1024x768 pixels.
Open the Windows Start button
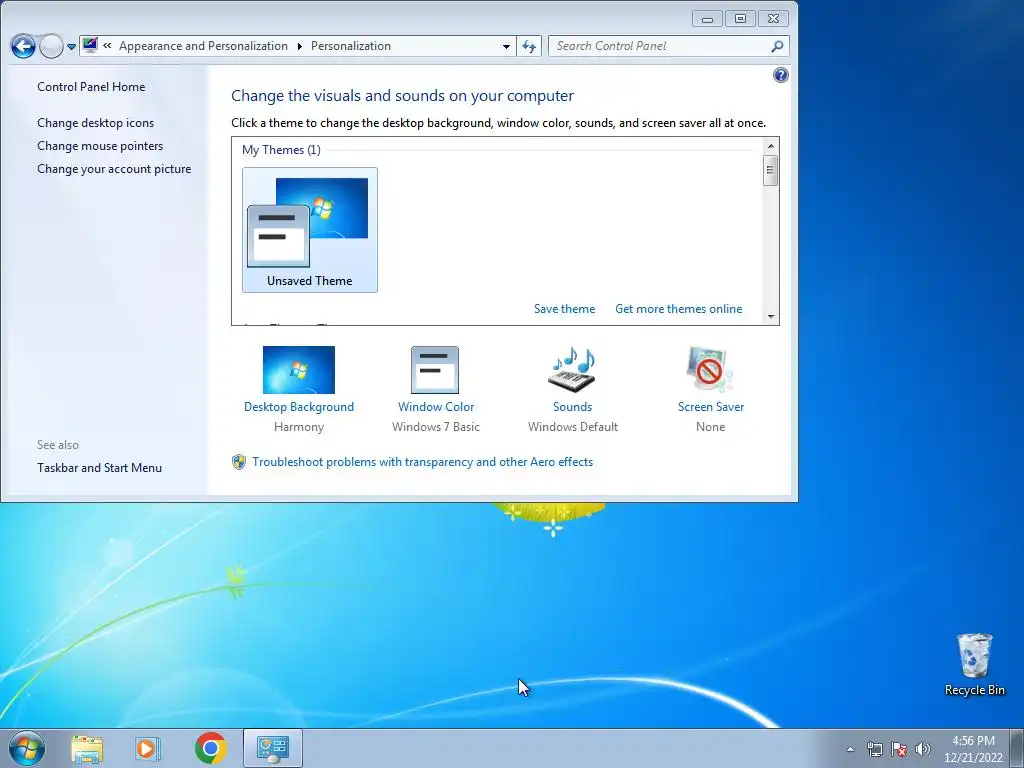(x=27, y=748)
